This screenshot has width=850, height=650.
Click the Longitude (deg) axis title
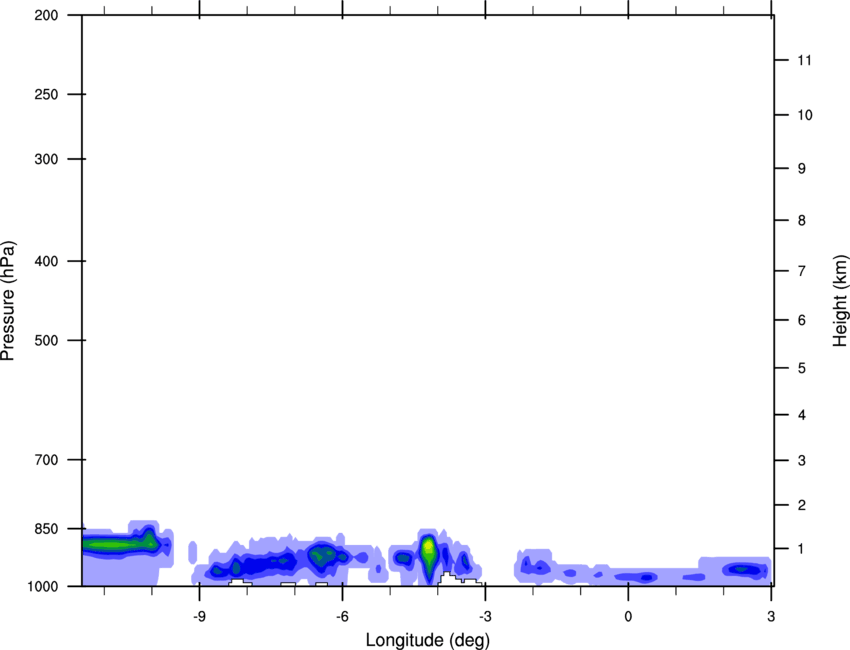[428, 640]
